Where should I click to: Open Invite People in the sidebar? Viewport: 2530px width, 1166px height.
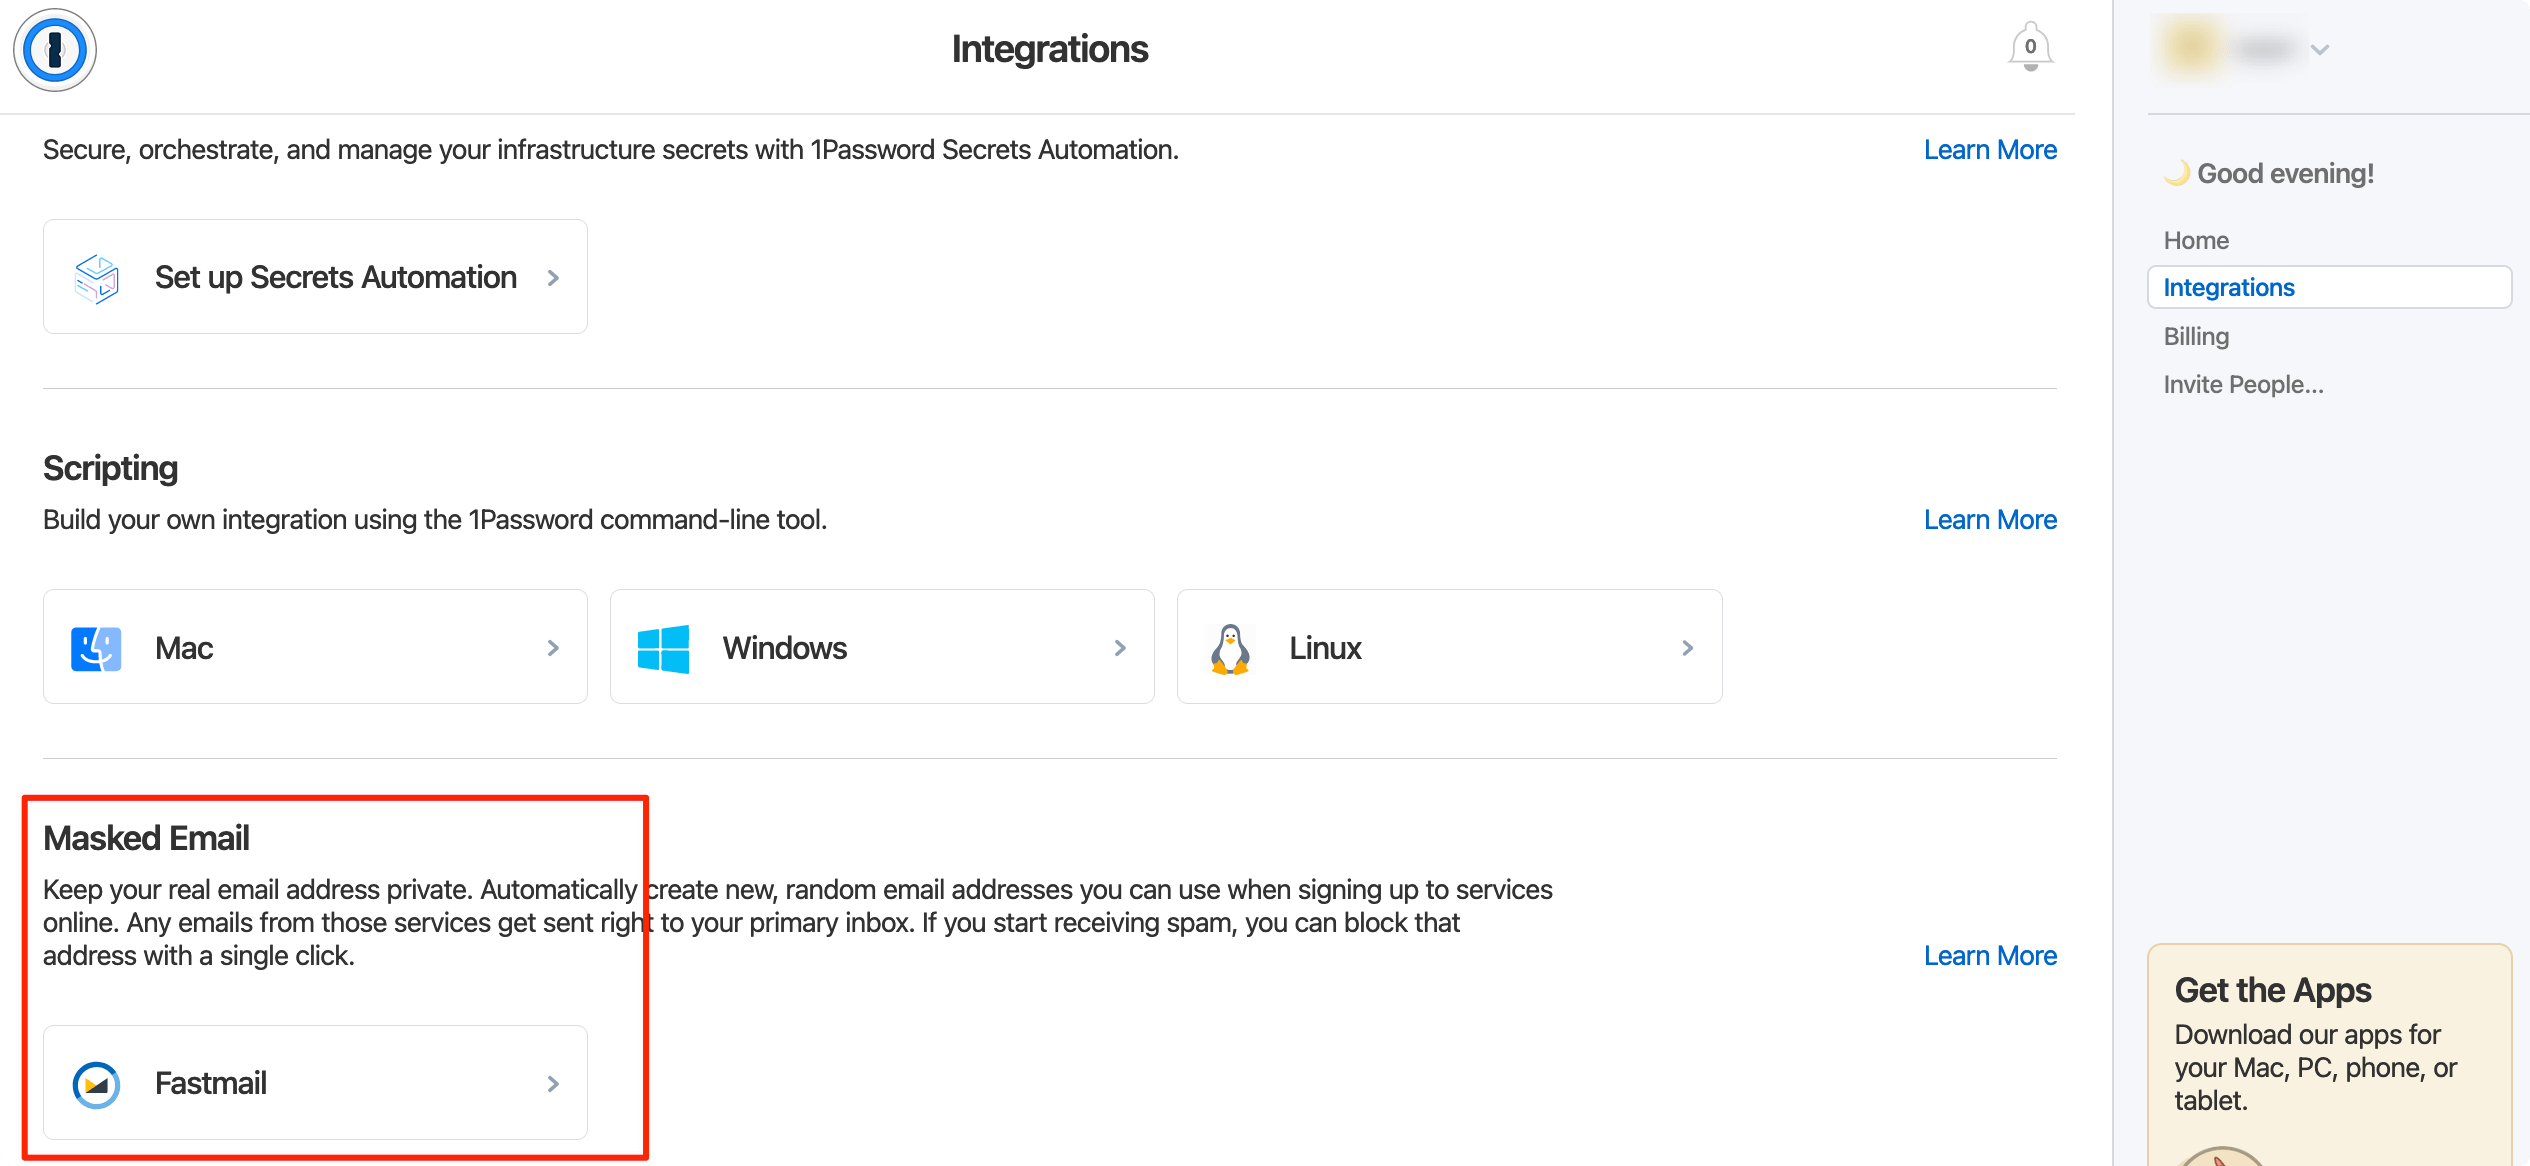[x=2243, y=384]
